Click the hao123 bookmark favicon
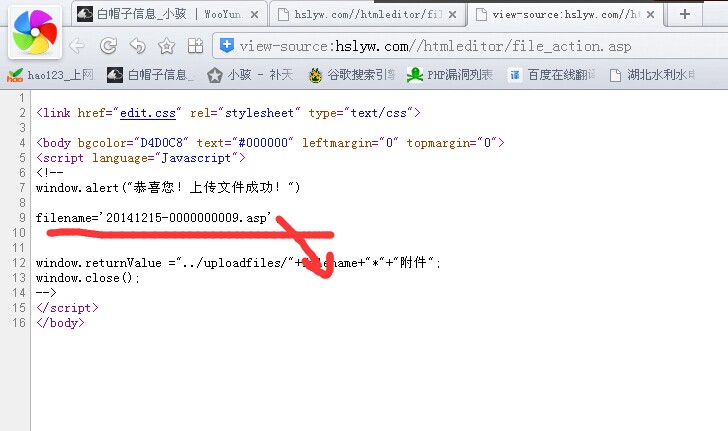 click(x=15, y=75)
